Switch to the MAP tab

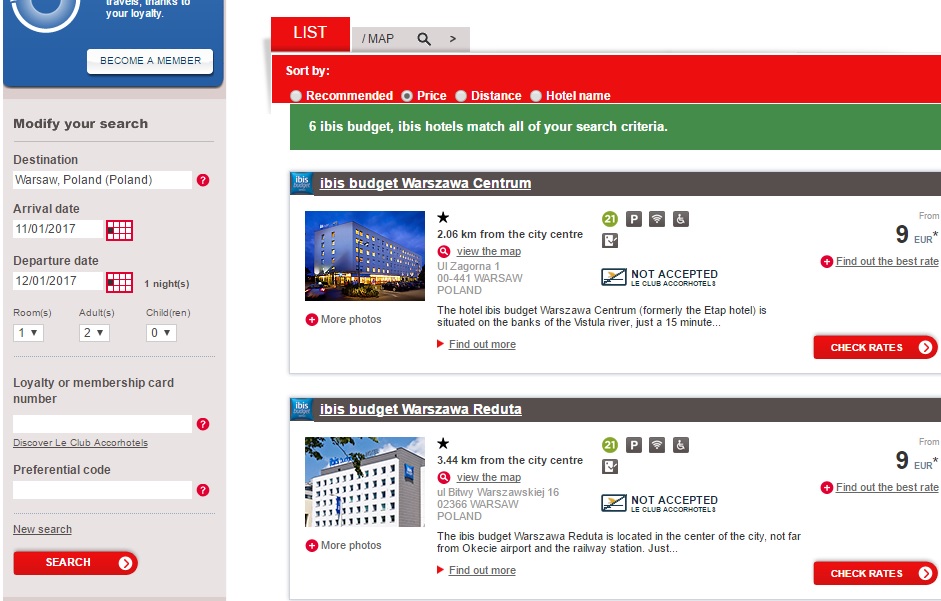[378, 39]
